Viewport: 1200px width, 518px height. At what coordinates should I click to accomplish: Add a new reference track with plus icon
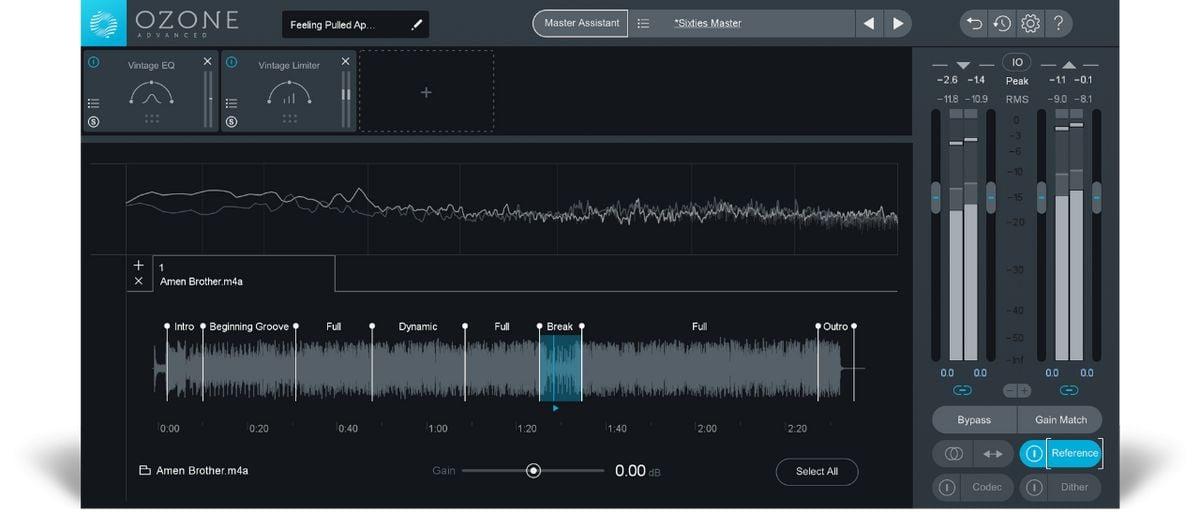coord(139,265)
